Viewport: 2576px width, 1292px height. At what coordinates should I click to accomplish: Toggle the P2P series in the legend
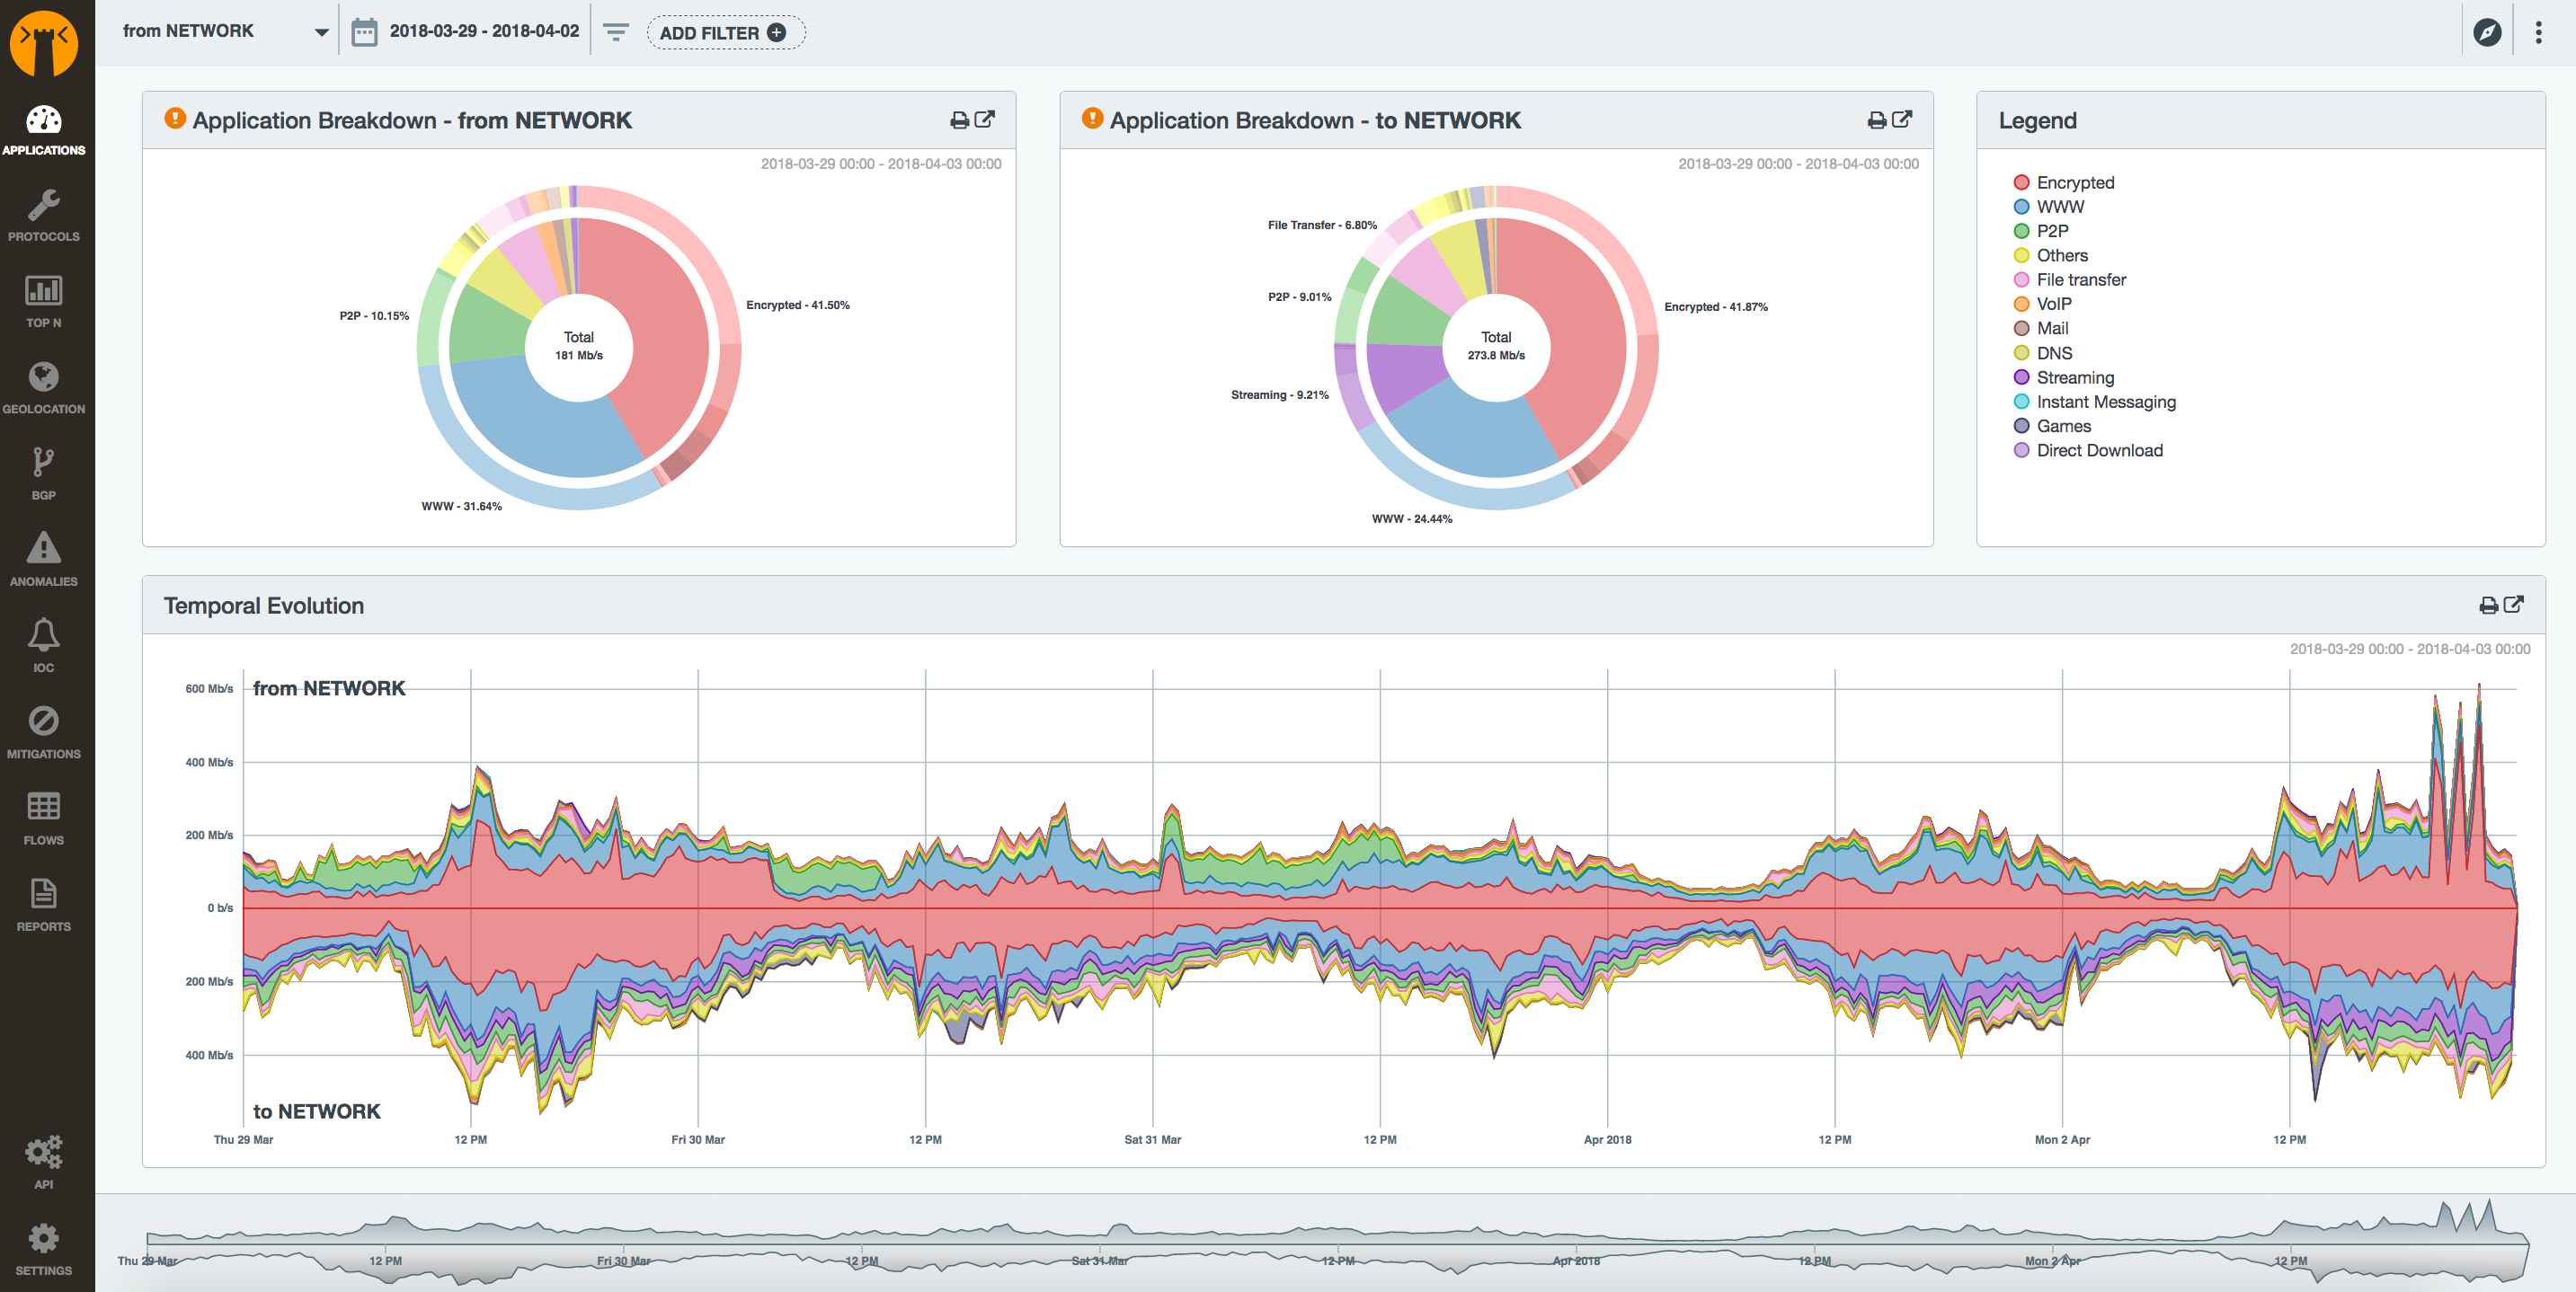(2052, 231)
